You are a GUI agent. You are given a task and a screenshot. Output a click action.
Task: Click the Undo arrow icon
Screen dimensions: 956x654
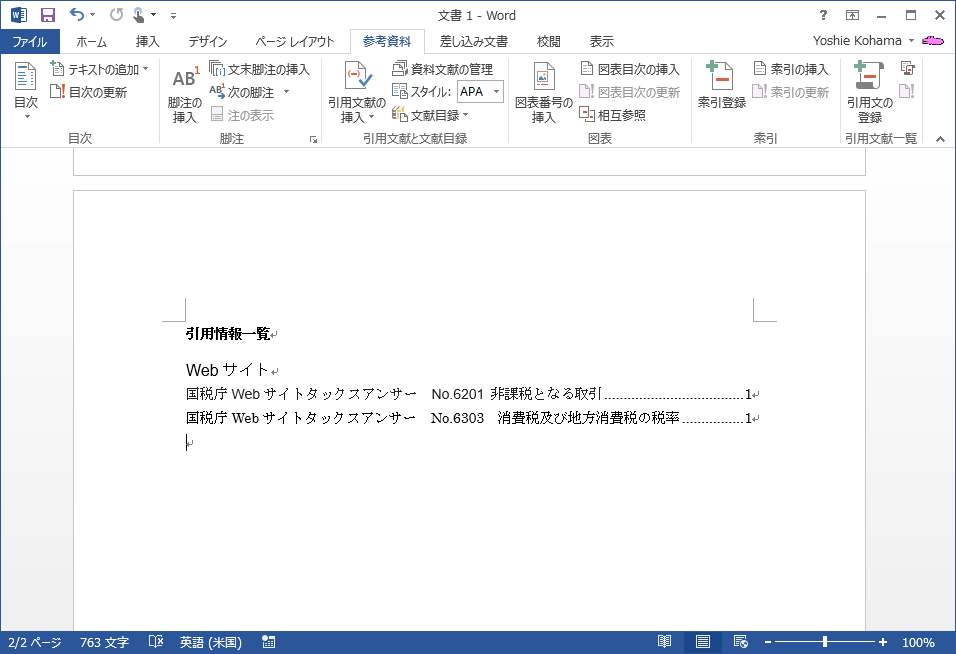point(77,15)
